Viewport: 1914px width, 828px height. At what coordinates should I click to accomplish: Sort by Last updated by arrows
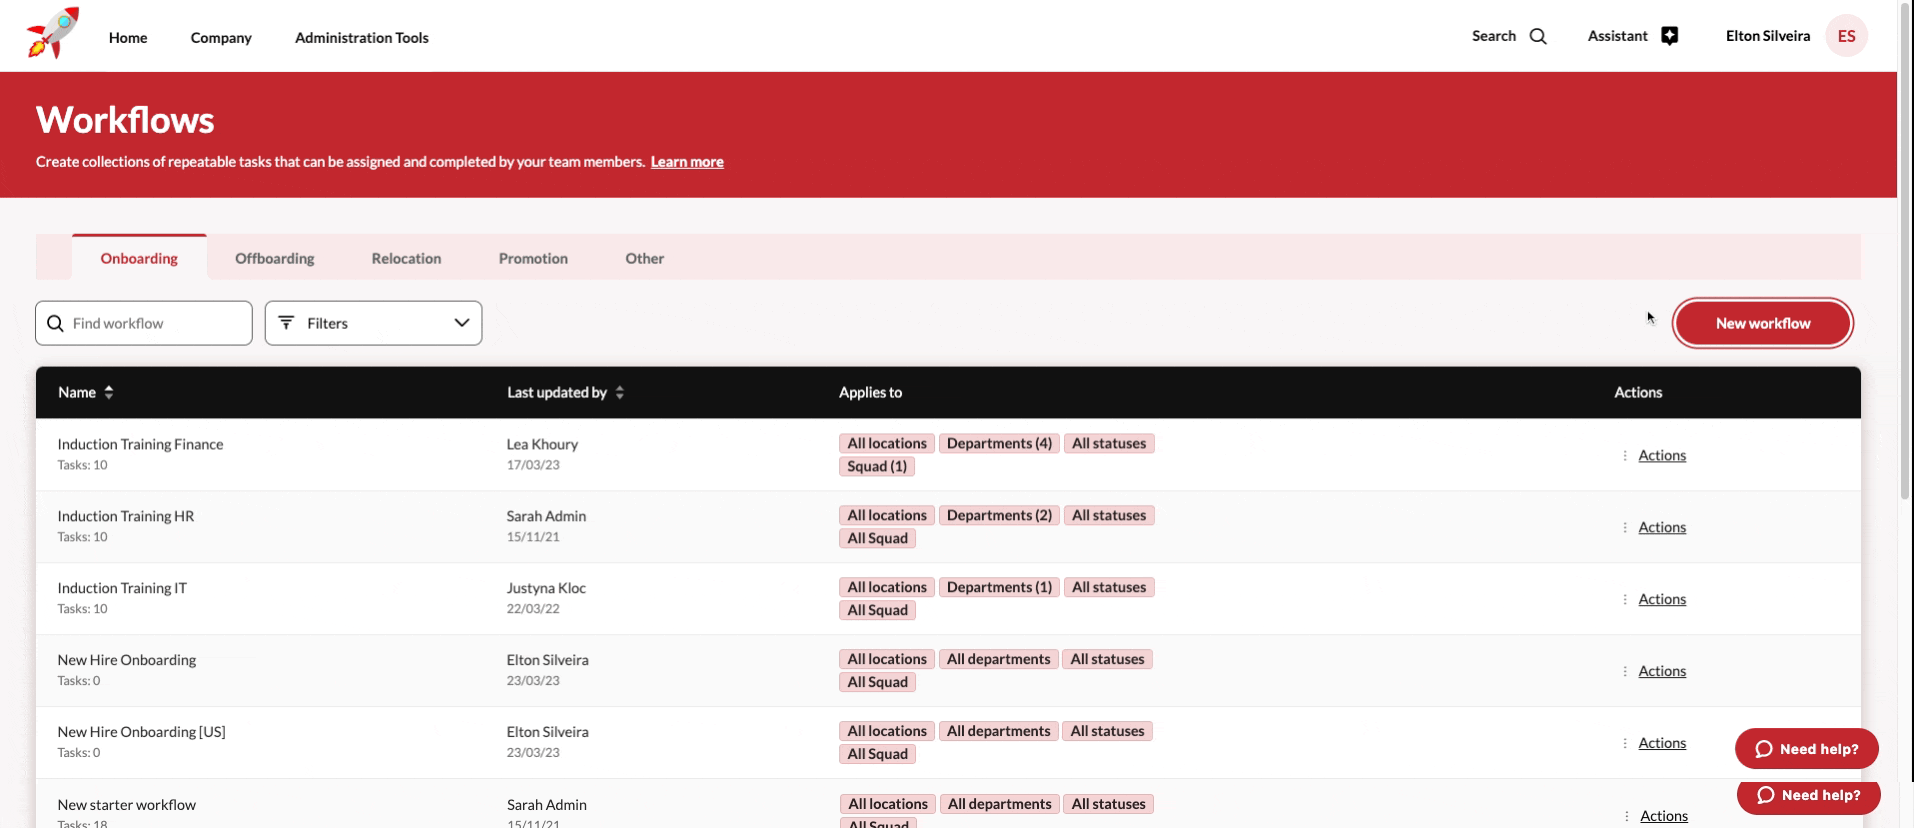pyautogui.click(x=620, y=392)
